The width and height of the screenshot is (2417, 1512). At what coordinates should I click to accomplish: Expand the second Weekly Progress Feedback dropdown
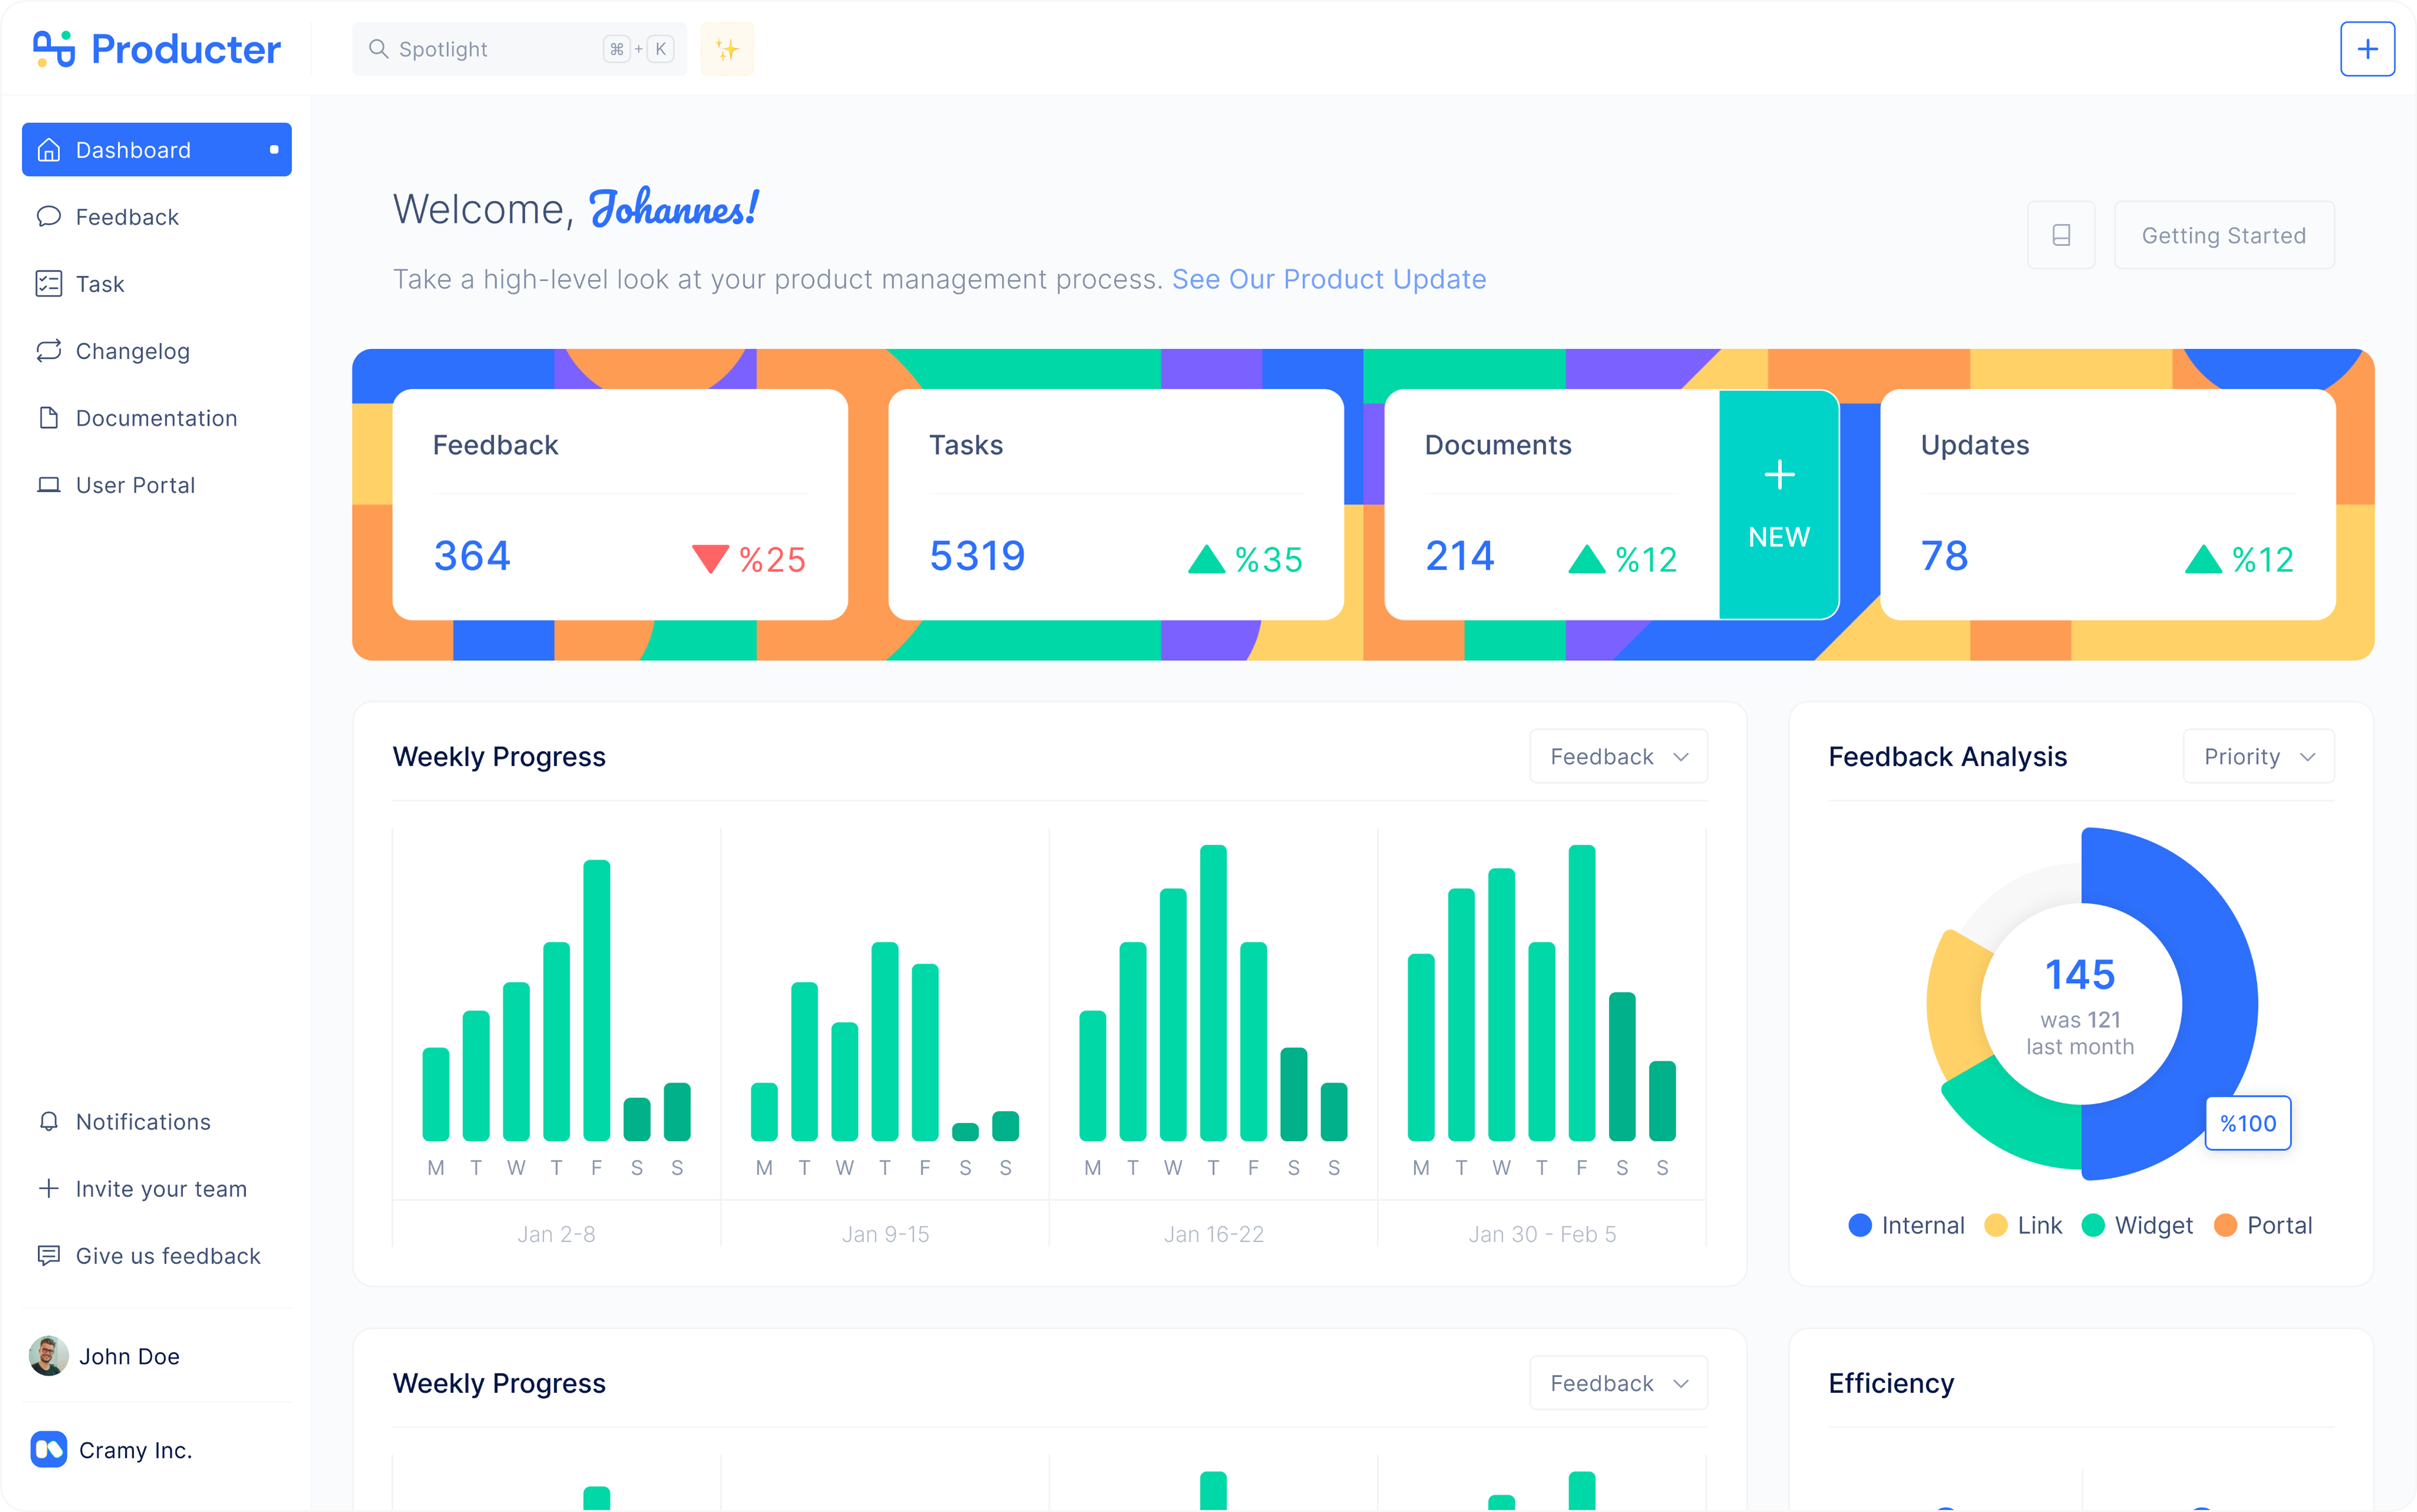1618,1383
